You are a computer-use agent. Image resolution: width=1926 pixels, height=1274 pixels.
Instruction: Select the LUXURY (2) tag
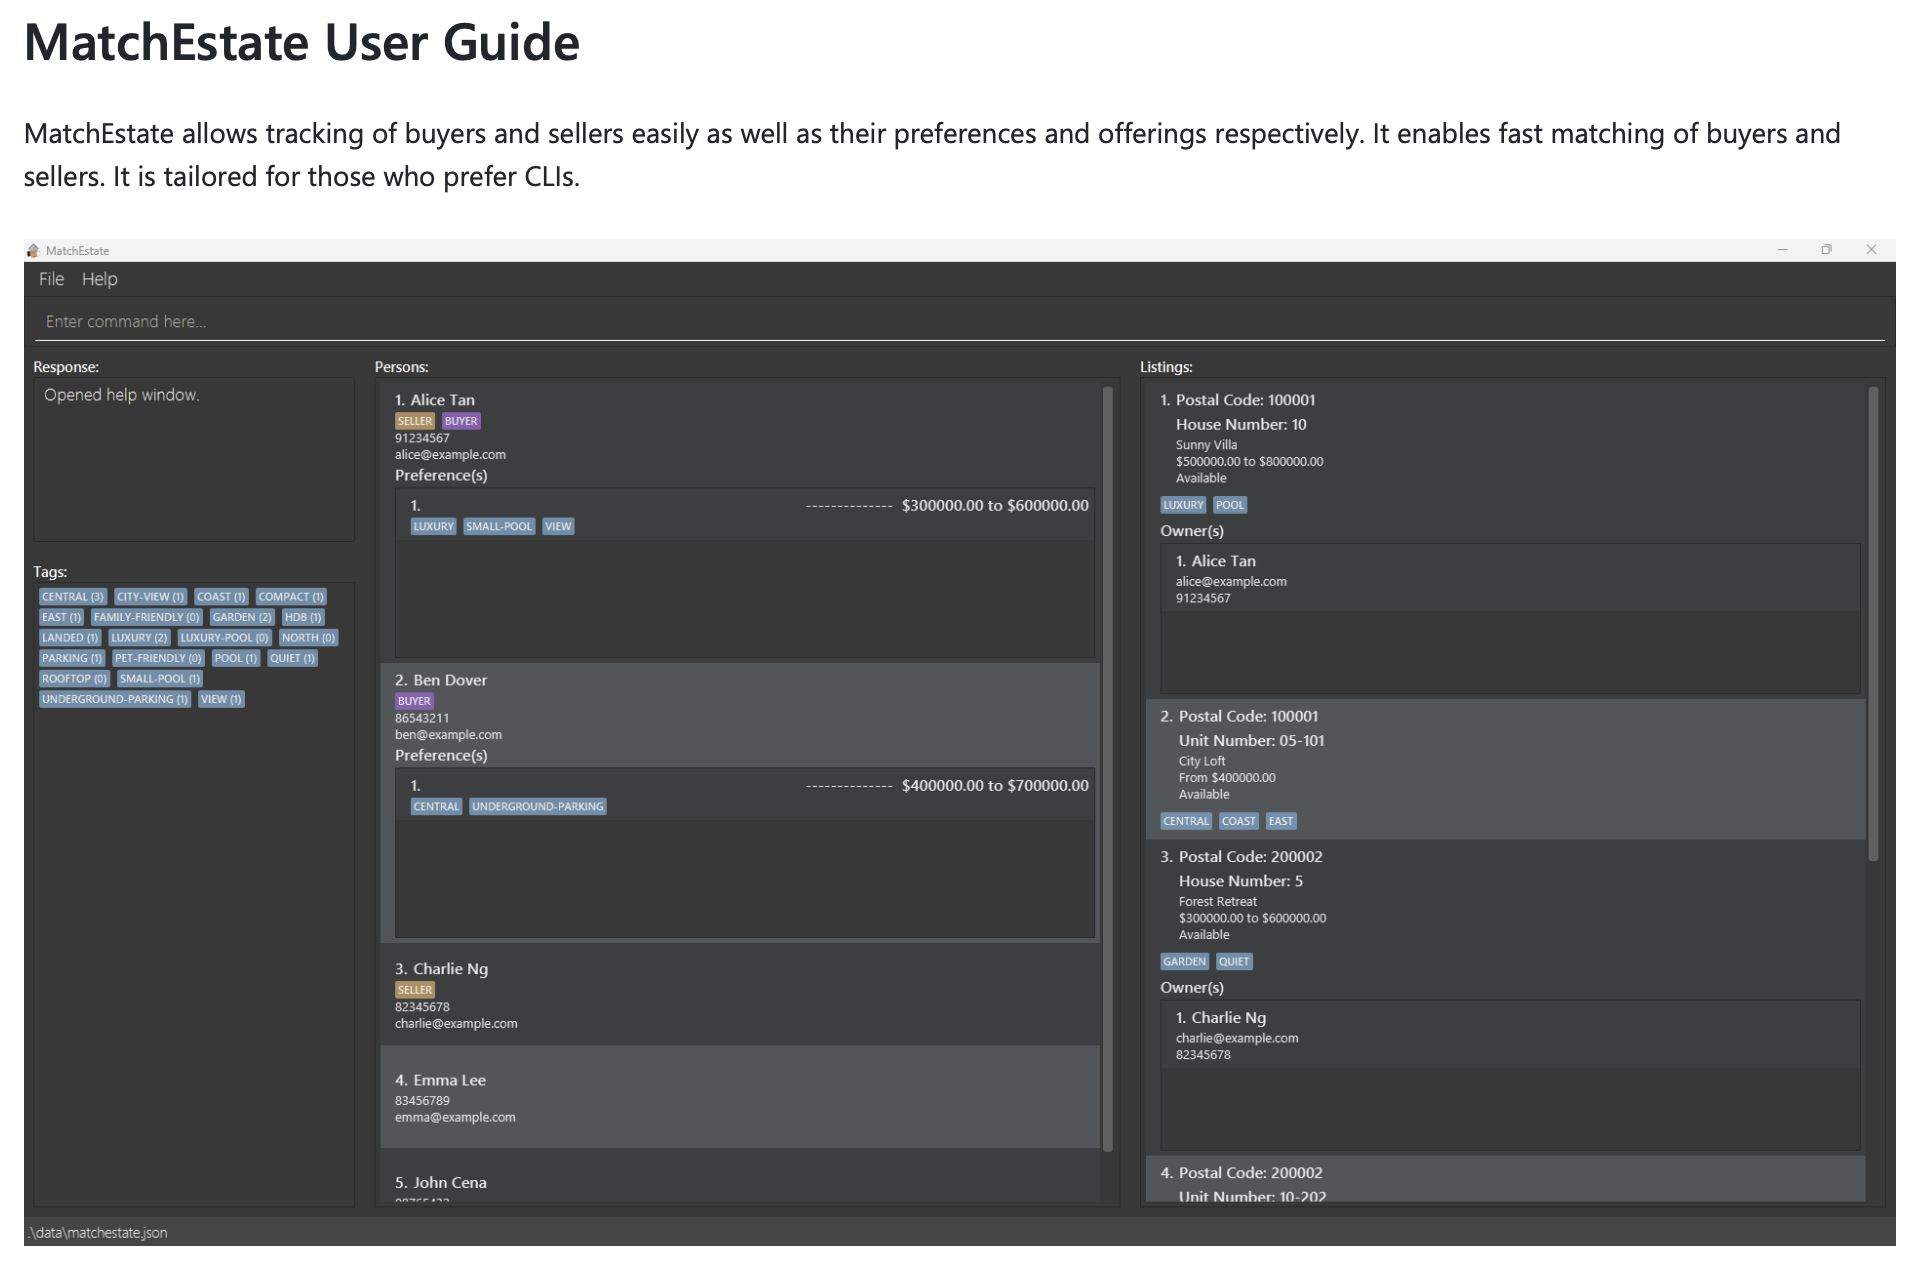[x=139, y=638]
